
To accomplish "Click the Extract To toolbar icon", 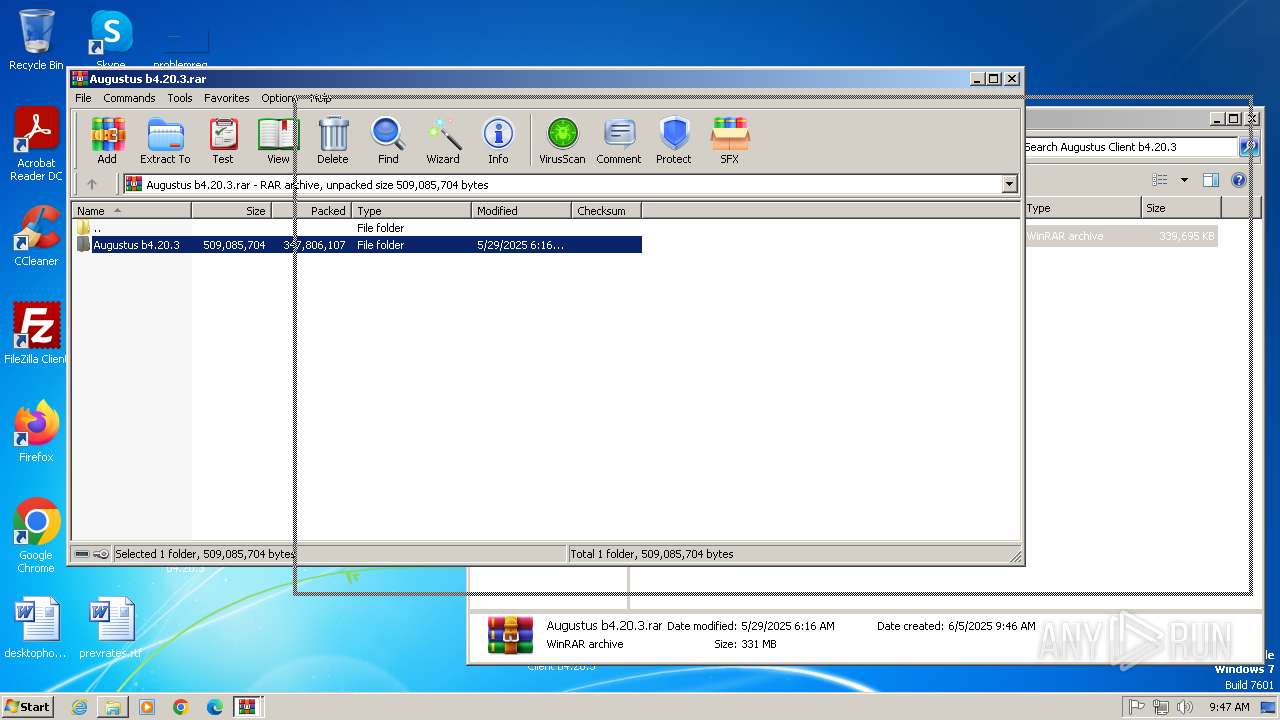I will [165, 140].
